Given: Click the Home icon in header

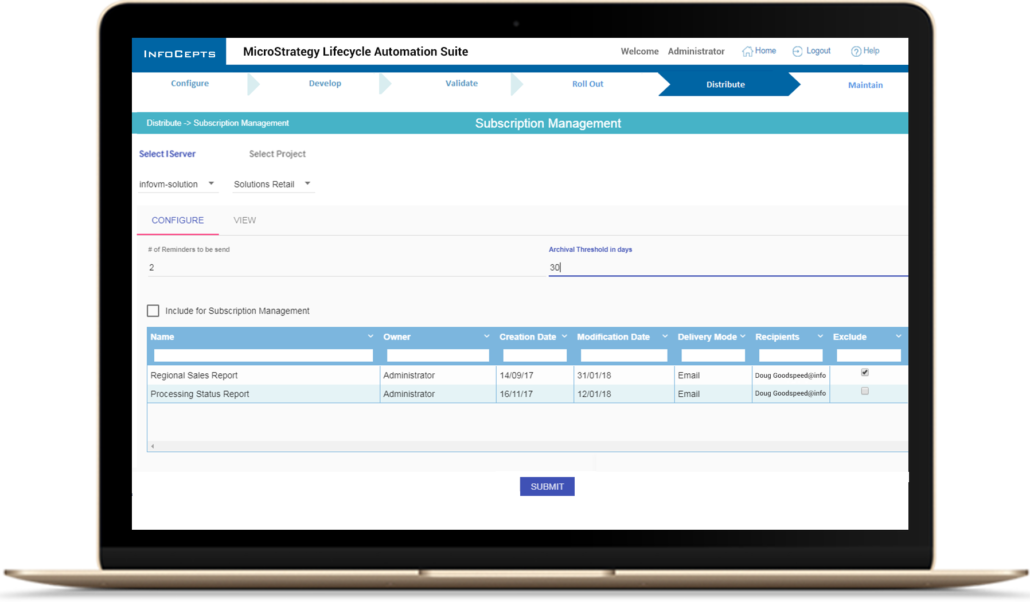Looking at the screenshot, I should [747, 51].
